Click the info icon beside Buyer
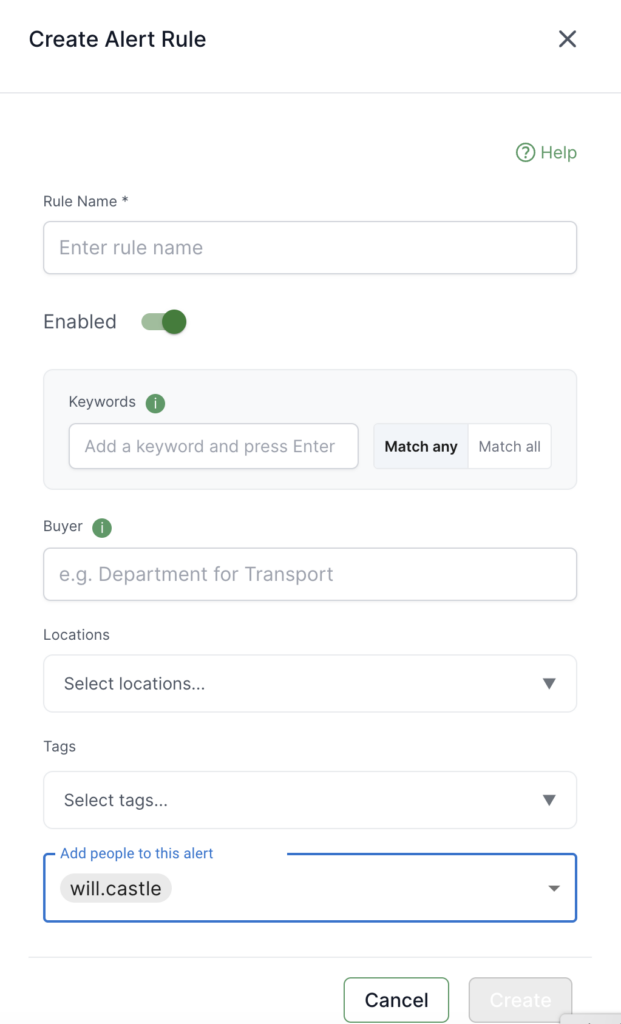 coord(102,528)
